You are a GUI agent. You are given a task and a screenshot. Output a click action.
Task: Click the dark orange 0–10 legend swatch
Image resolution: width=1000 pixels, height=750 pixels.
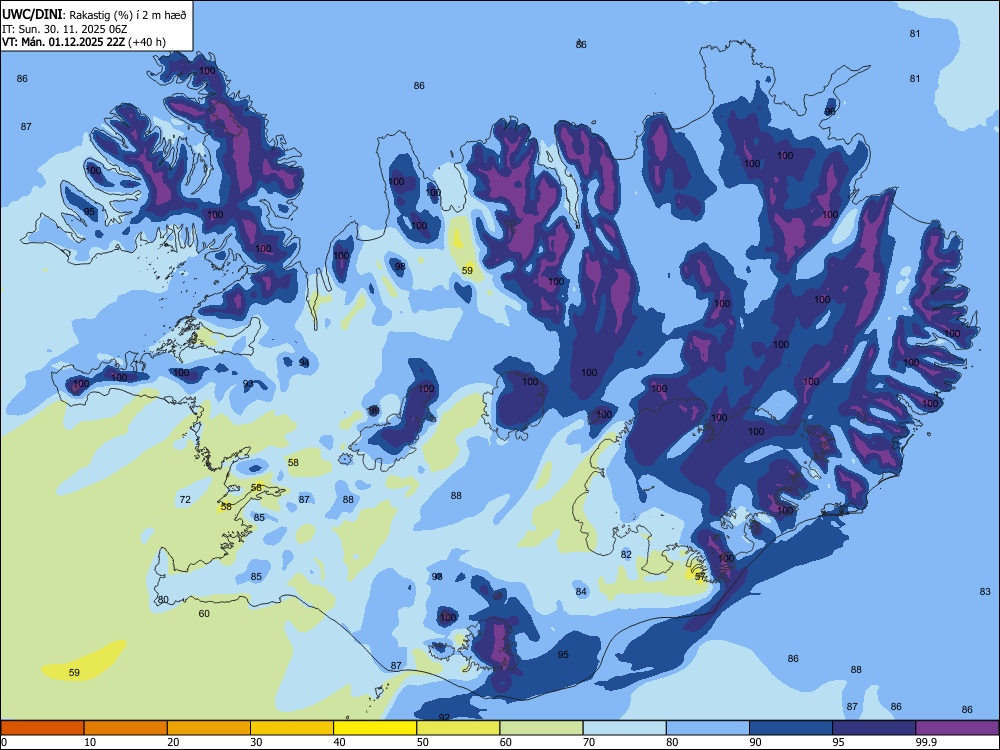pyautogui.click(x=42, y=728)
